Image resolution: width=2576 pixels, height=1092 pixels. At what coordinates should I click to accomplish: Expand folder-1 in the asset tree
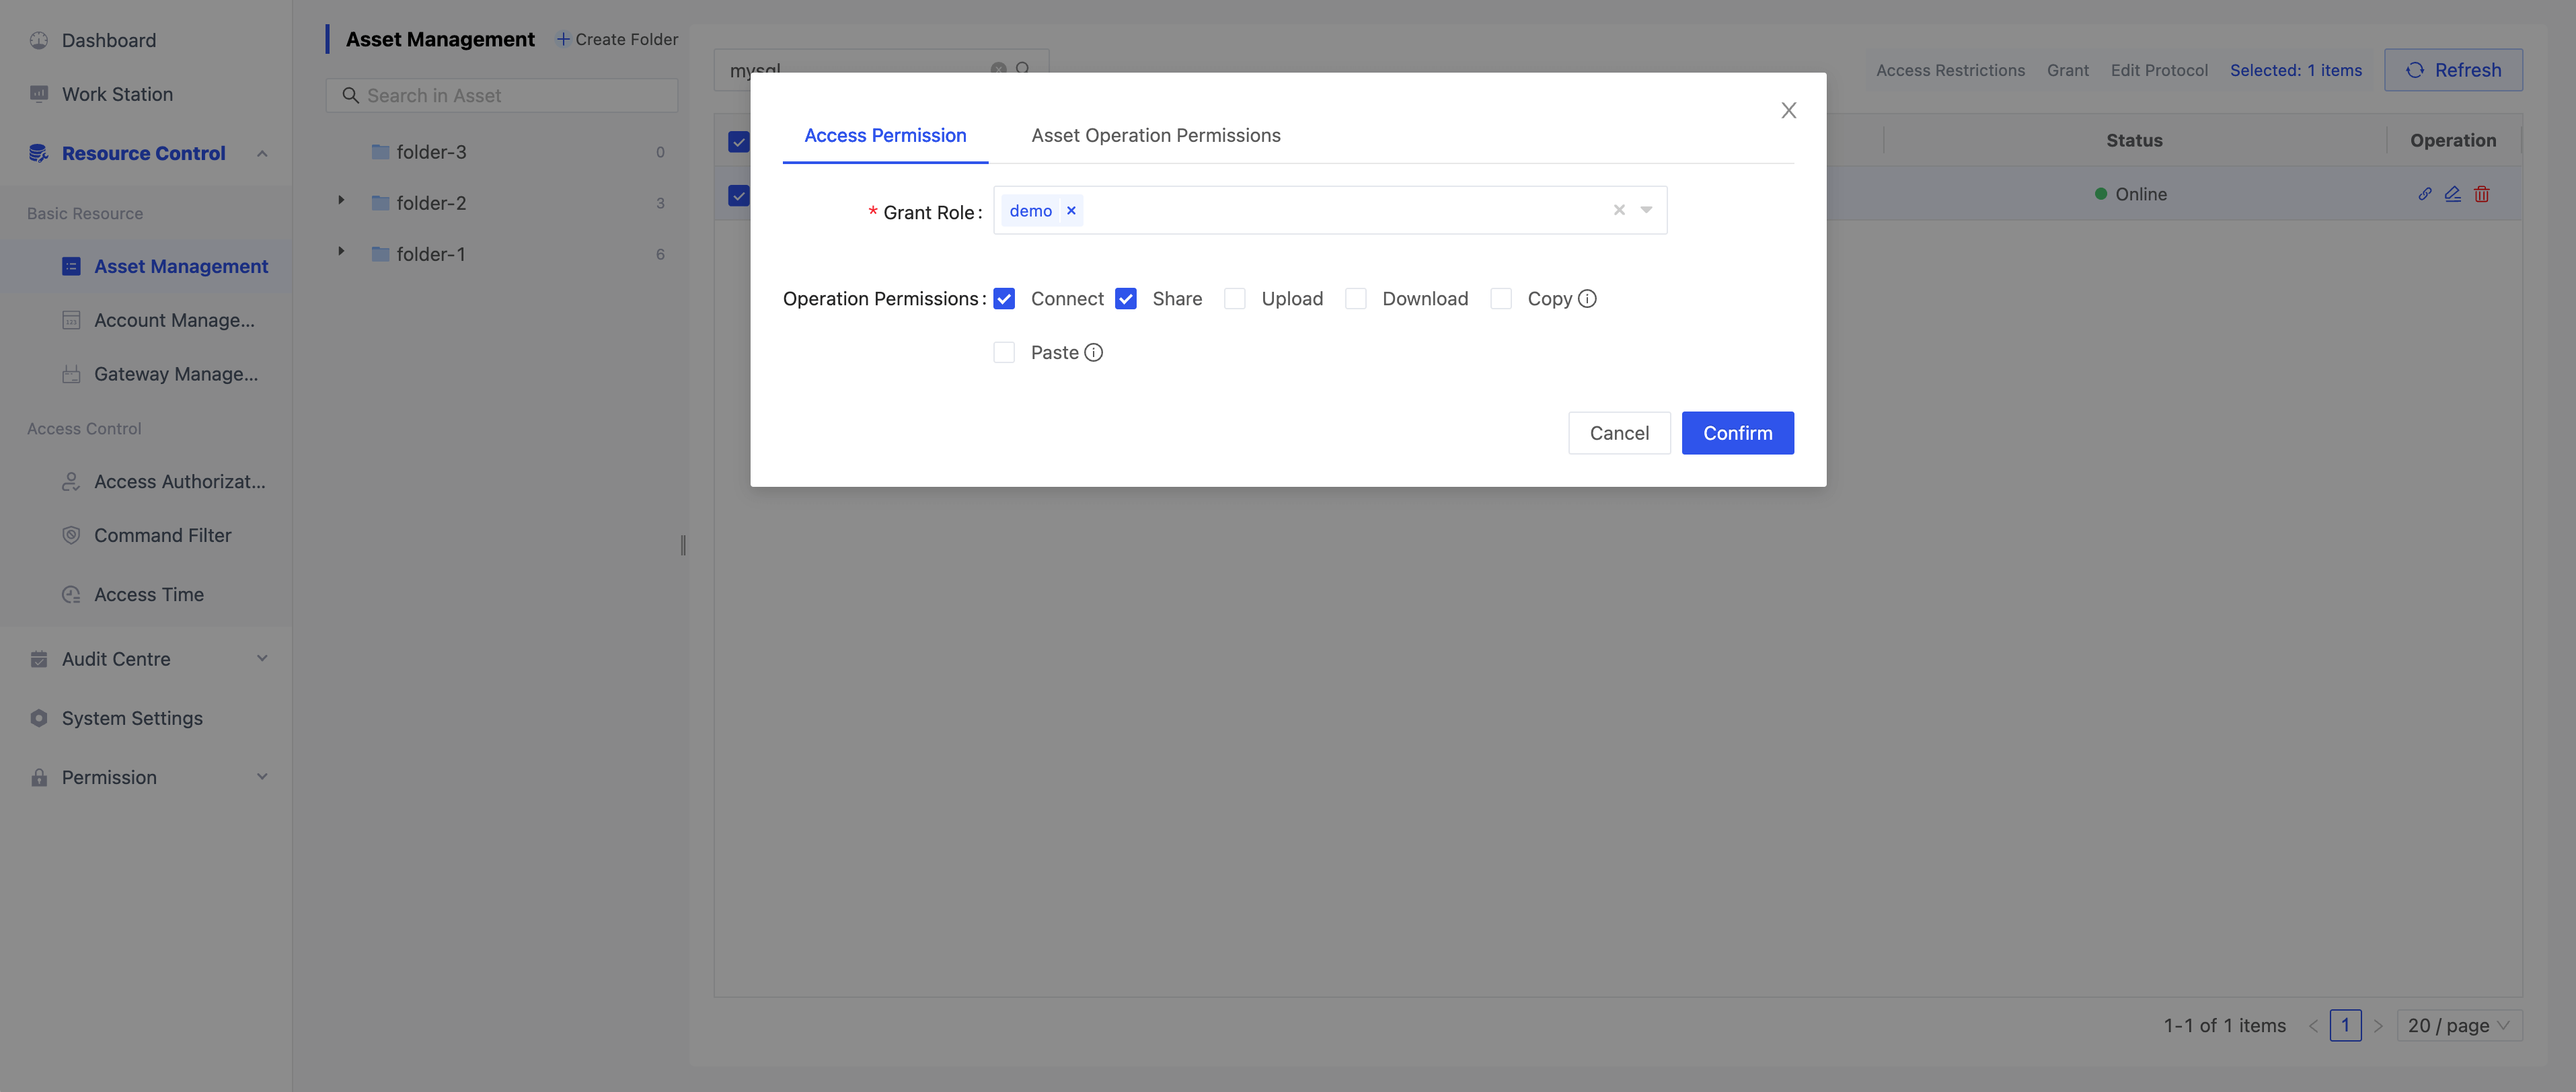pos(341,251)
